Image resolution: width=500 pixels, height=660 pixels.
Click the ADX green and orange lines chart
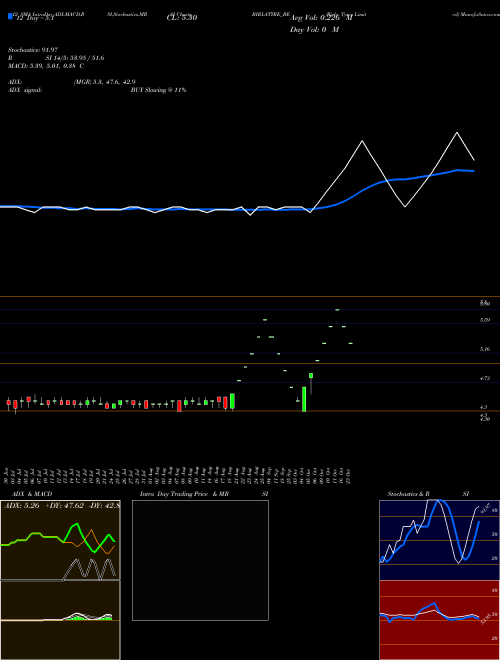[x=60, y=540]
